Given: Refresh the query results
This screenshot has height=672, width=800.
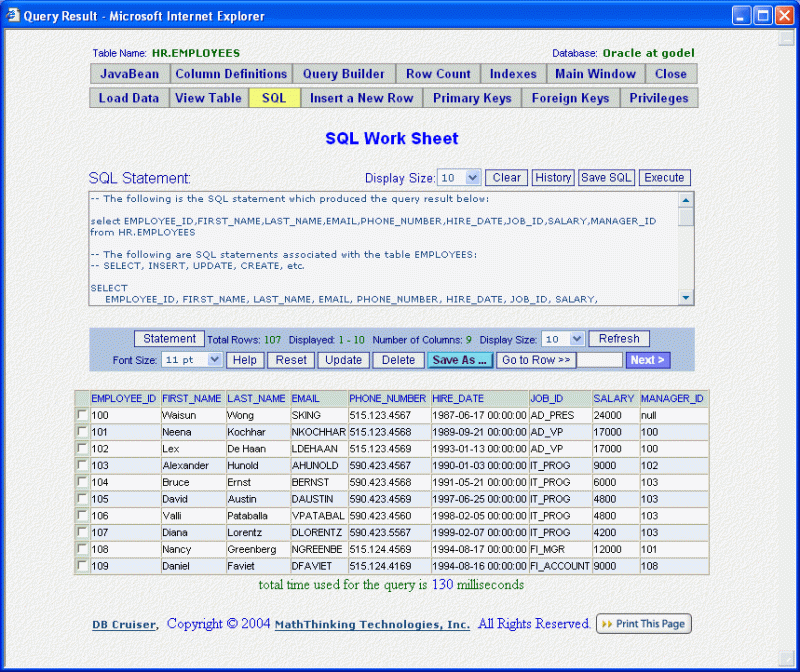Looking at the screenshot, I should 618,338.
